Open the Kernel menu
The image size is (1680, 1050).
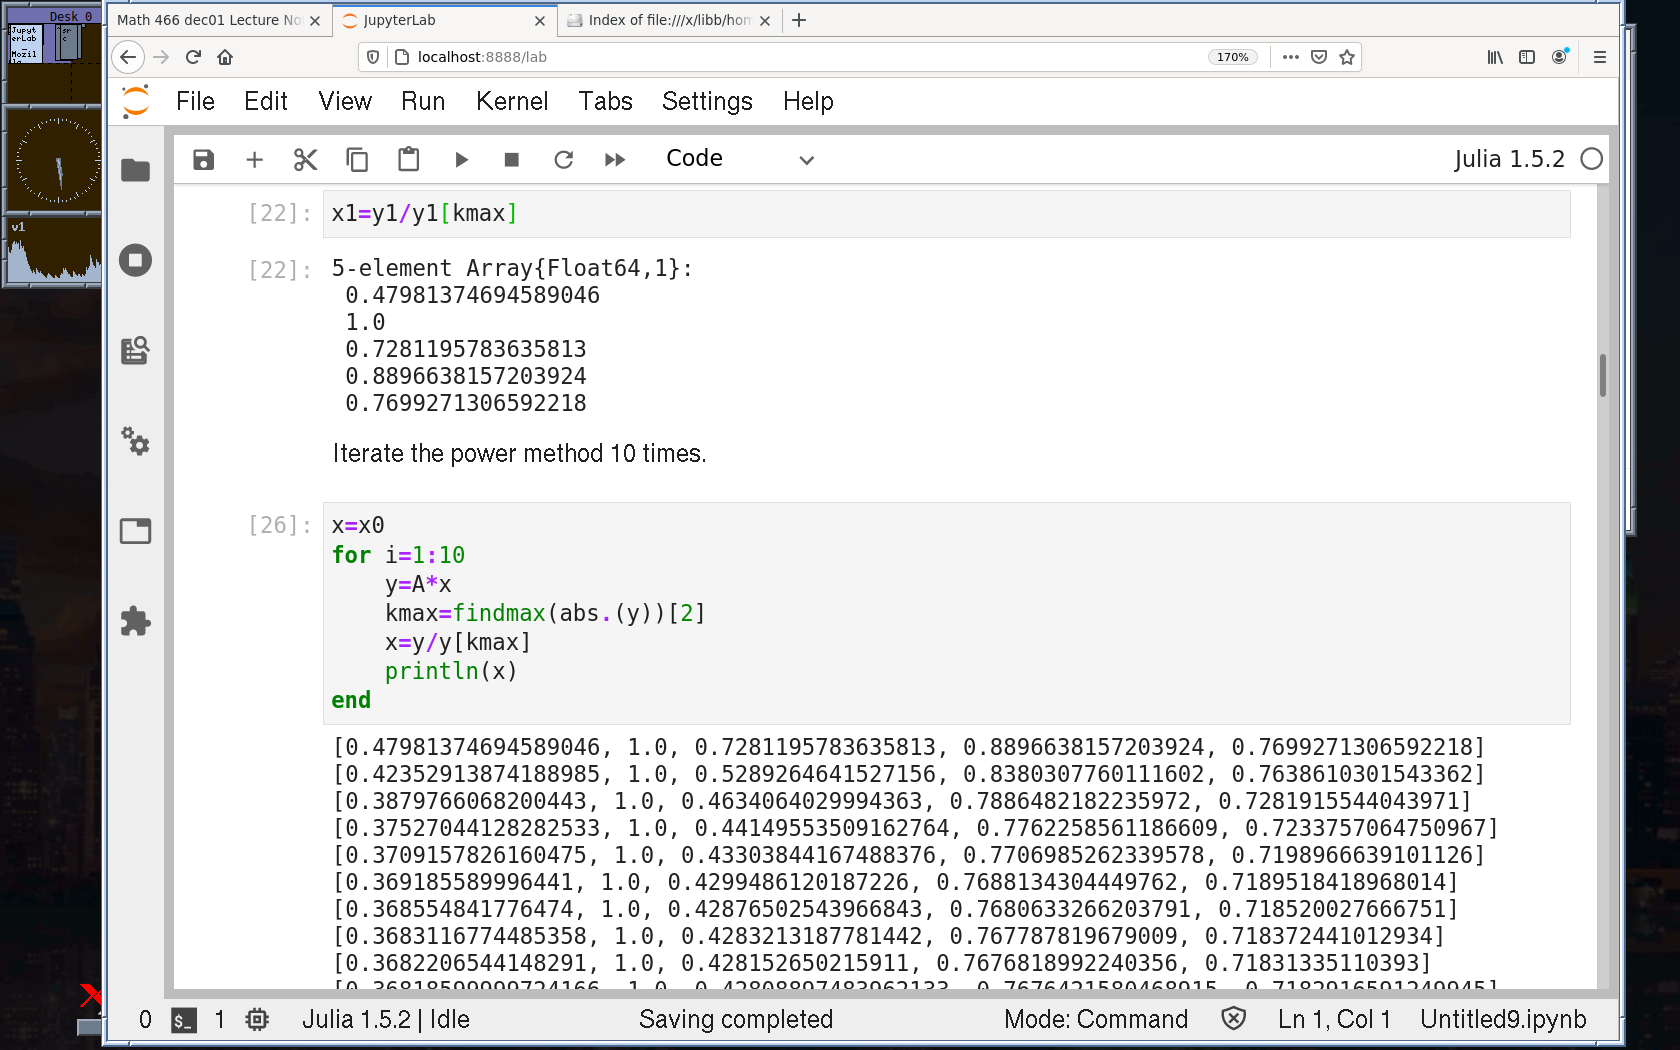511,101
